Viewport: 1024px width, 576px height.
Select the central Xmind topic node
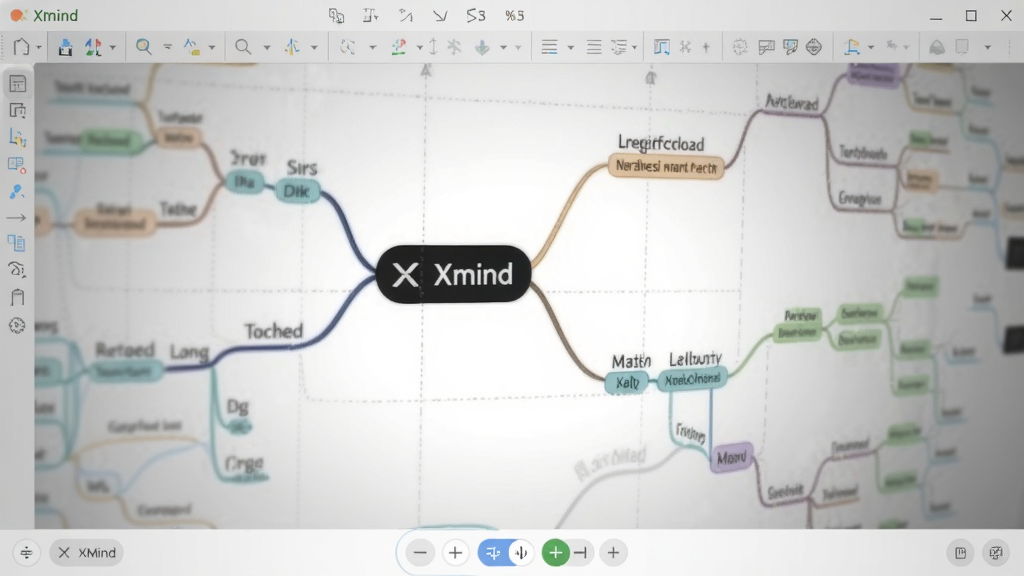453,274
